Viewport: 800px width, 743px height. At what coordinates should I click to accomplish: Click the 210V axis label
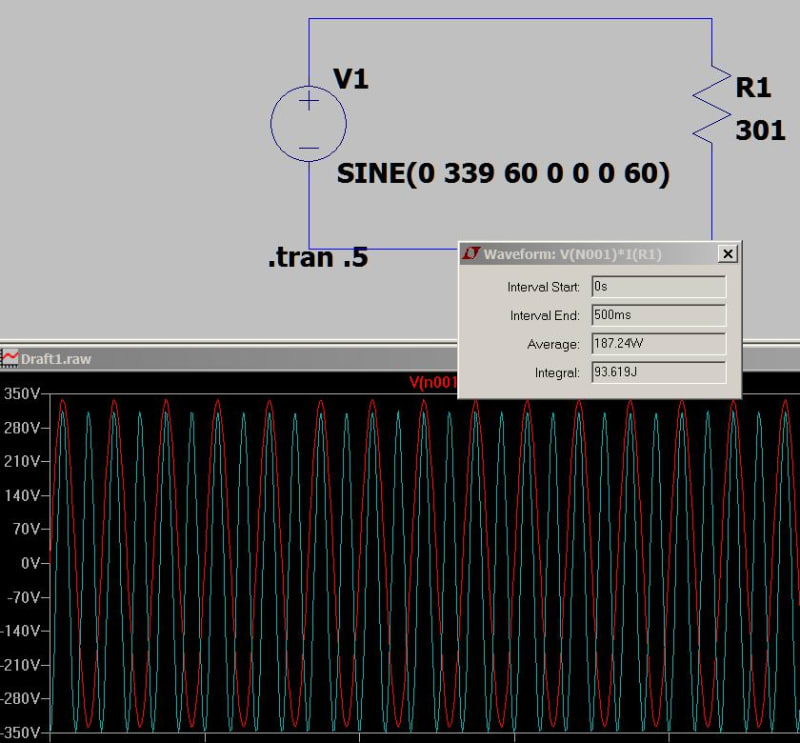coord(22,461)
